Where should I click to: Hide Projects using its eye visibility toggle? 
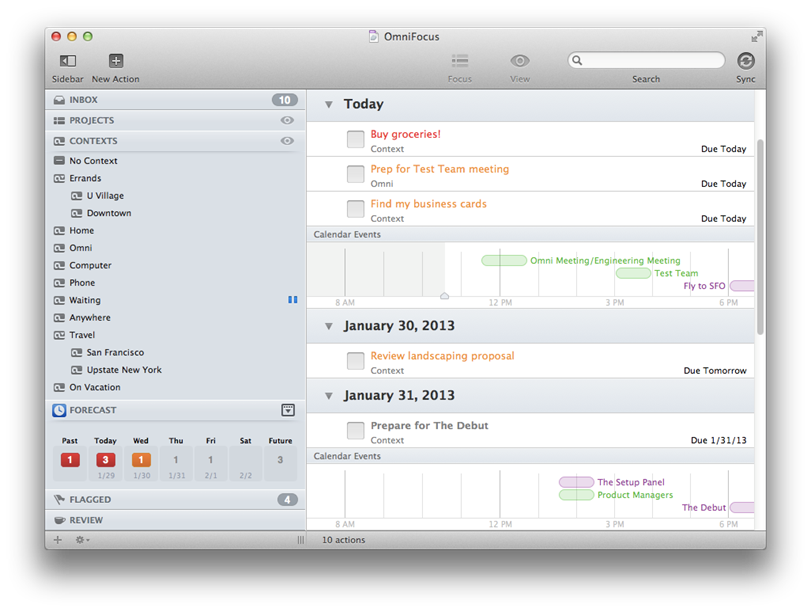(288, 120)
